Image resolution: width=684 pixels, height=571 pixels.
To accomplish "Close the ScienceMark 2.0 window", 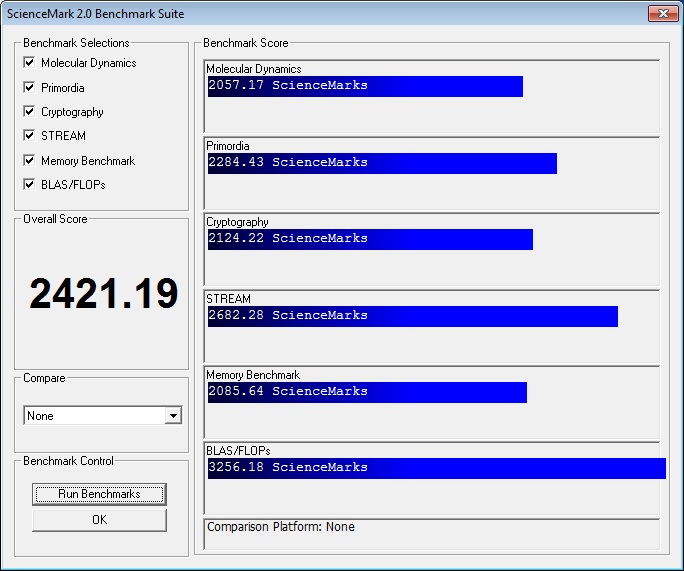I will click(663, 14).
